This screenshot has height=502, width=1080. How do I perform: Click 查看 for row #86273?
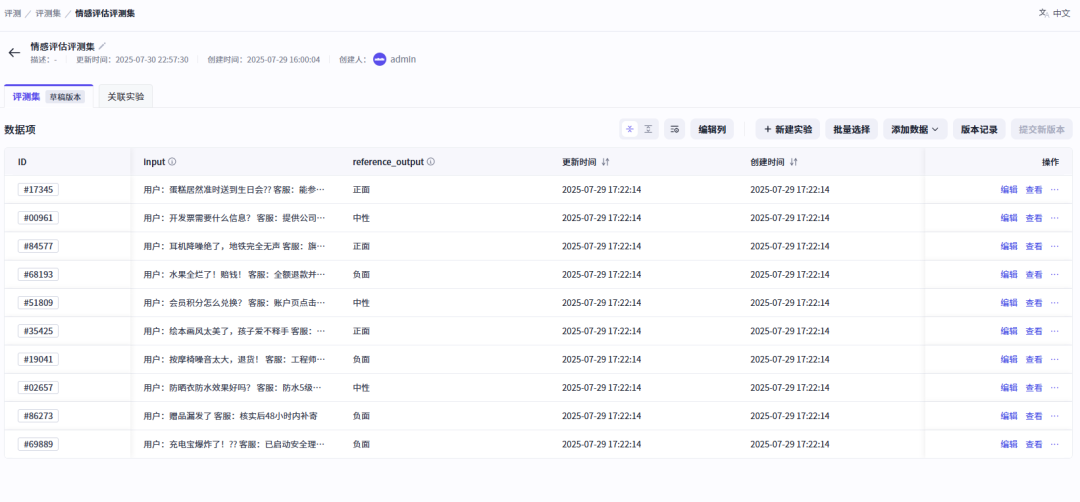pyautogui.click(x=1034, y=416)
